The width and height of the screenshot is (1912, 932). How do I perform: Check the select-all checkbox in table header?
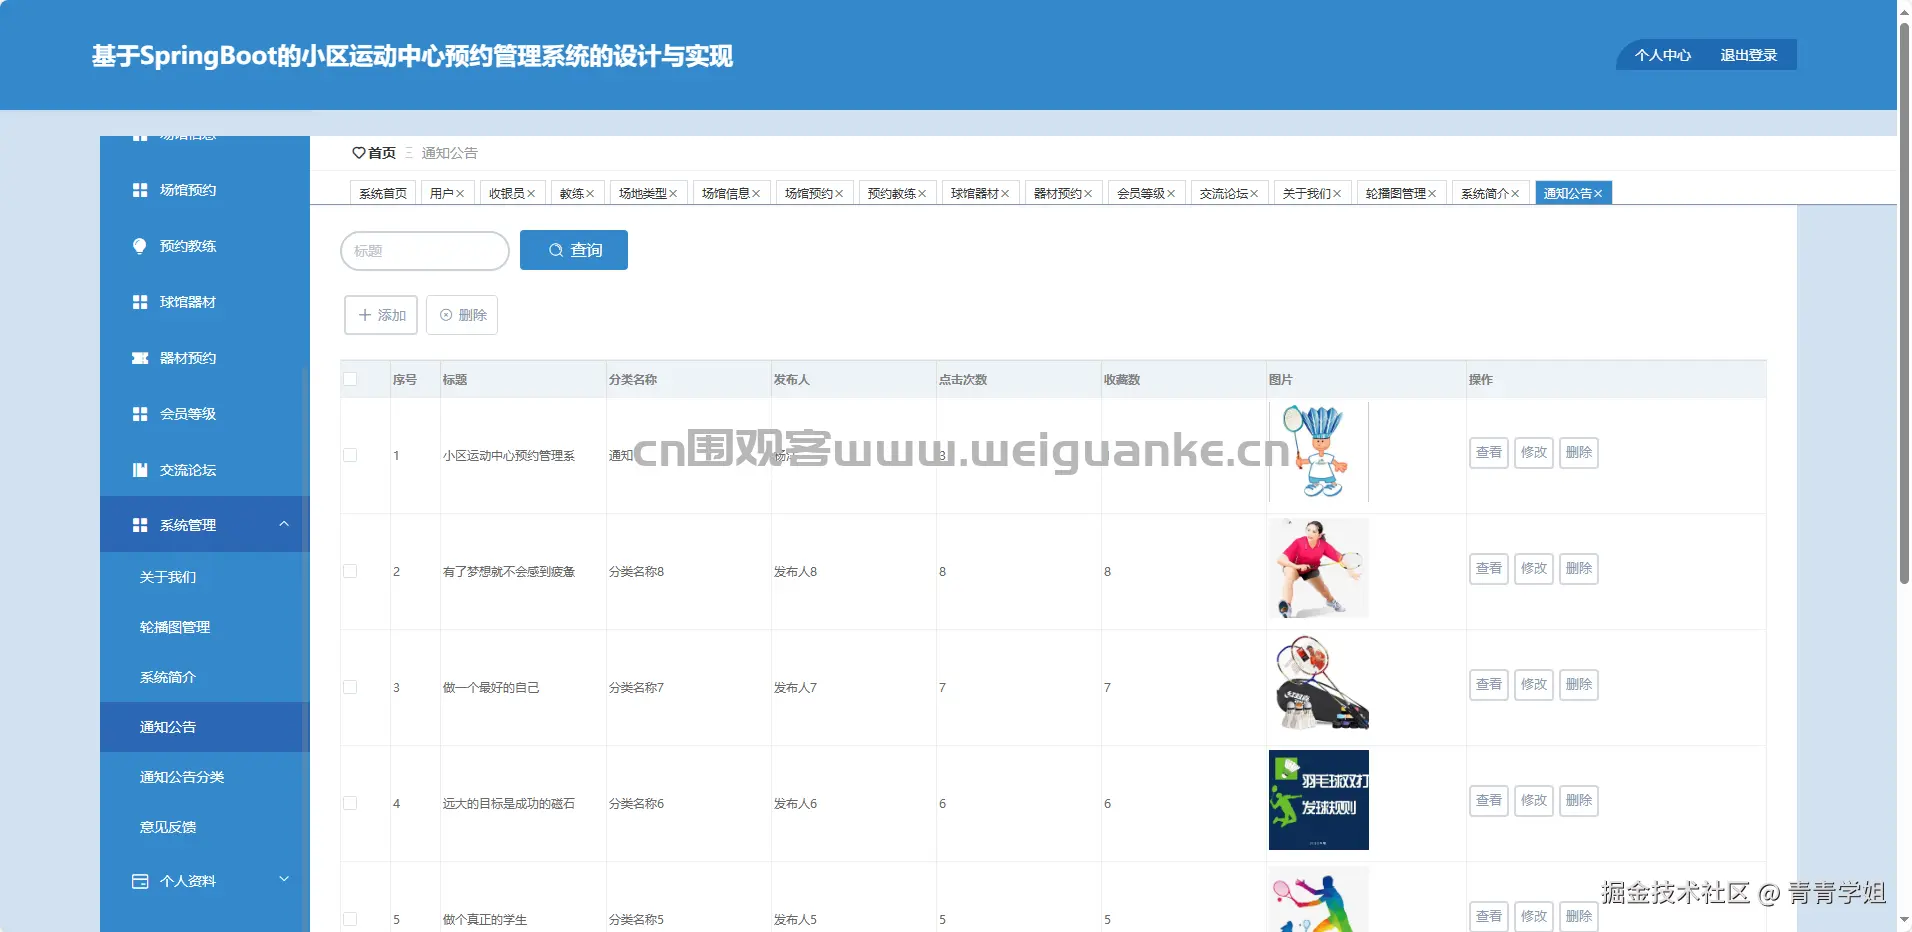pyautogui.click(x=350, y=379)
